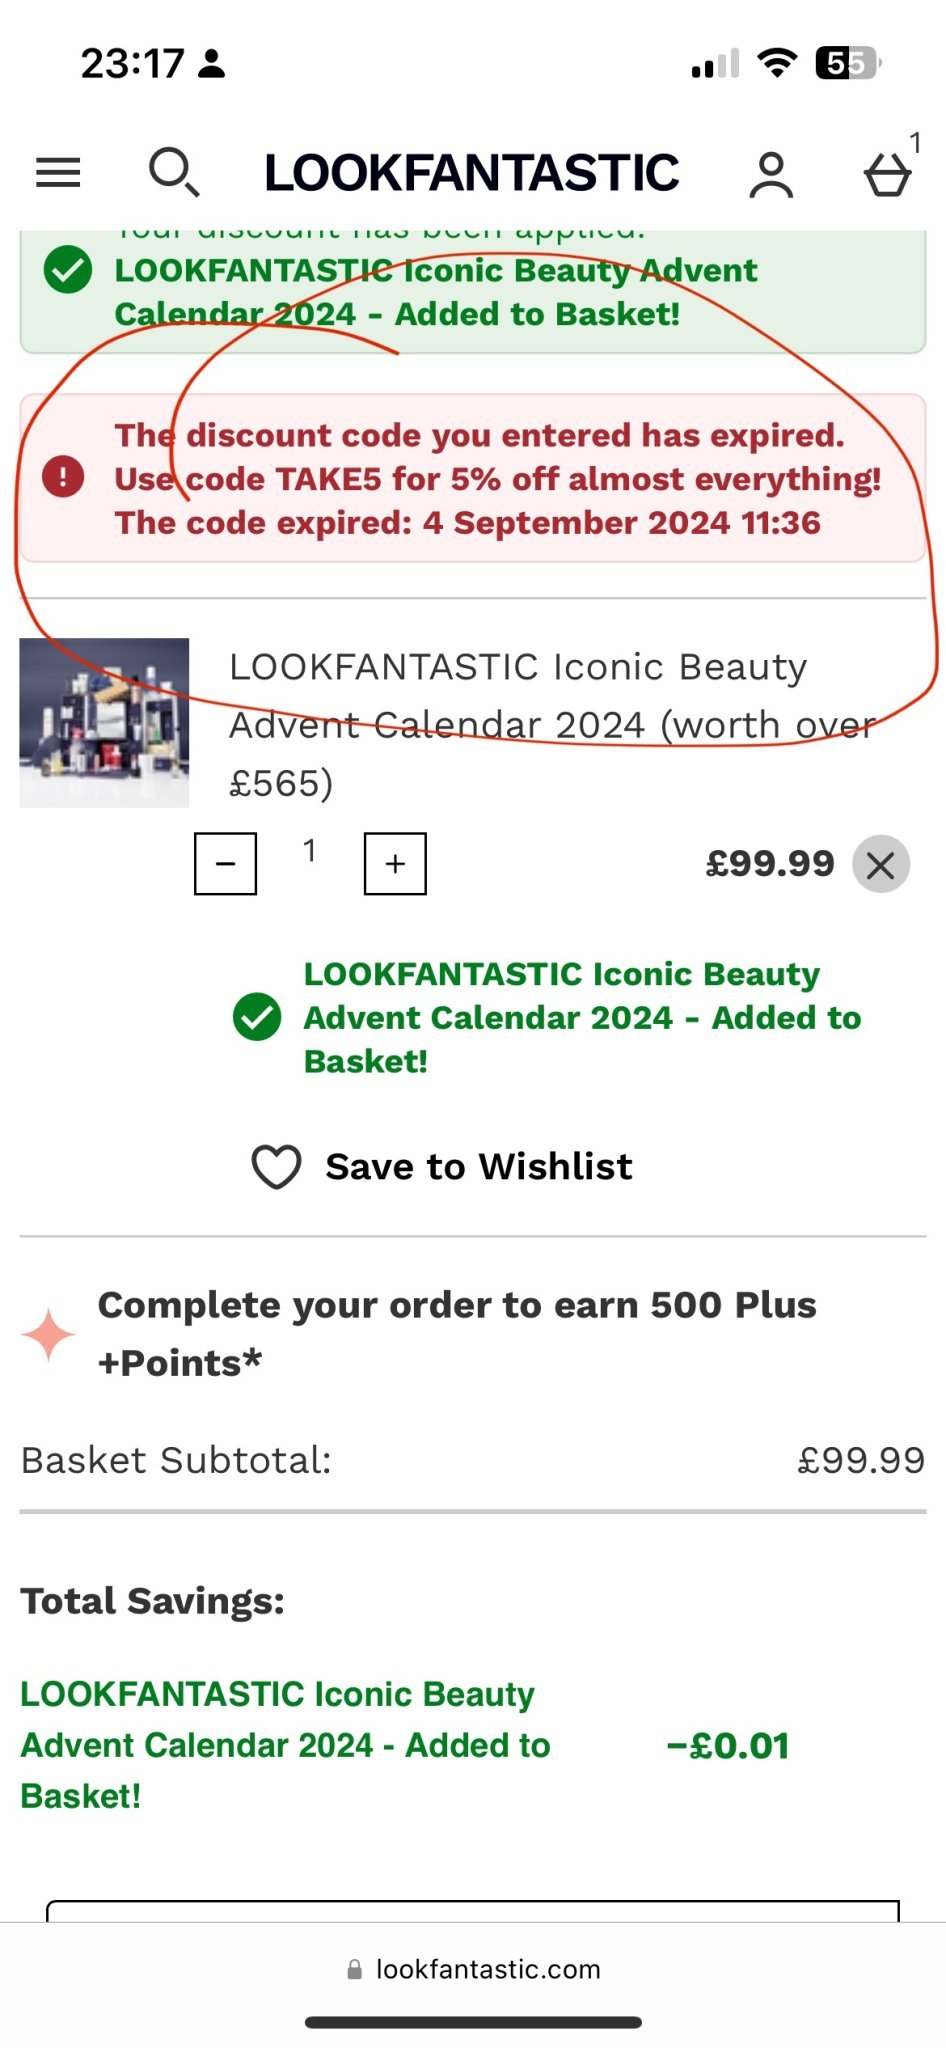Tap the quantity number field
This screenshot has width=946, height=2048.
pos(310,851)
